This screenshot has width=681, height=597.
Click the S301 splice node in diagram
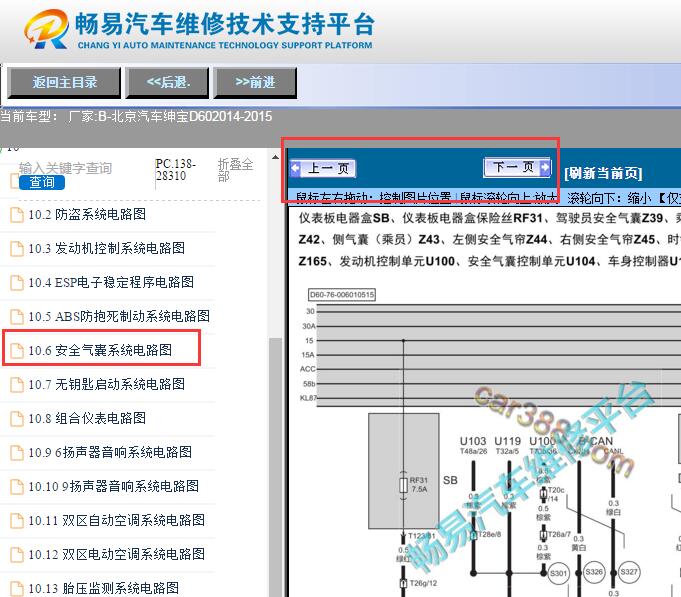tap(558, 574)
